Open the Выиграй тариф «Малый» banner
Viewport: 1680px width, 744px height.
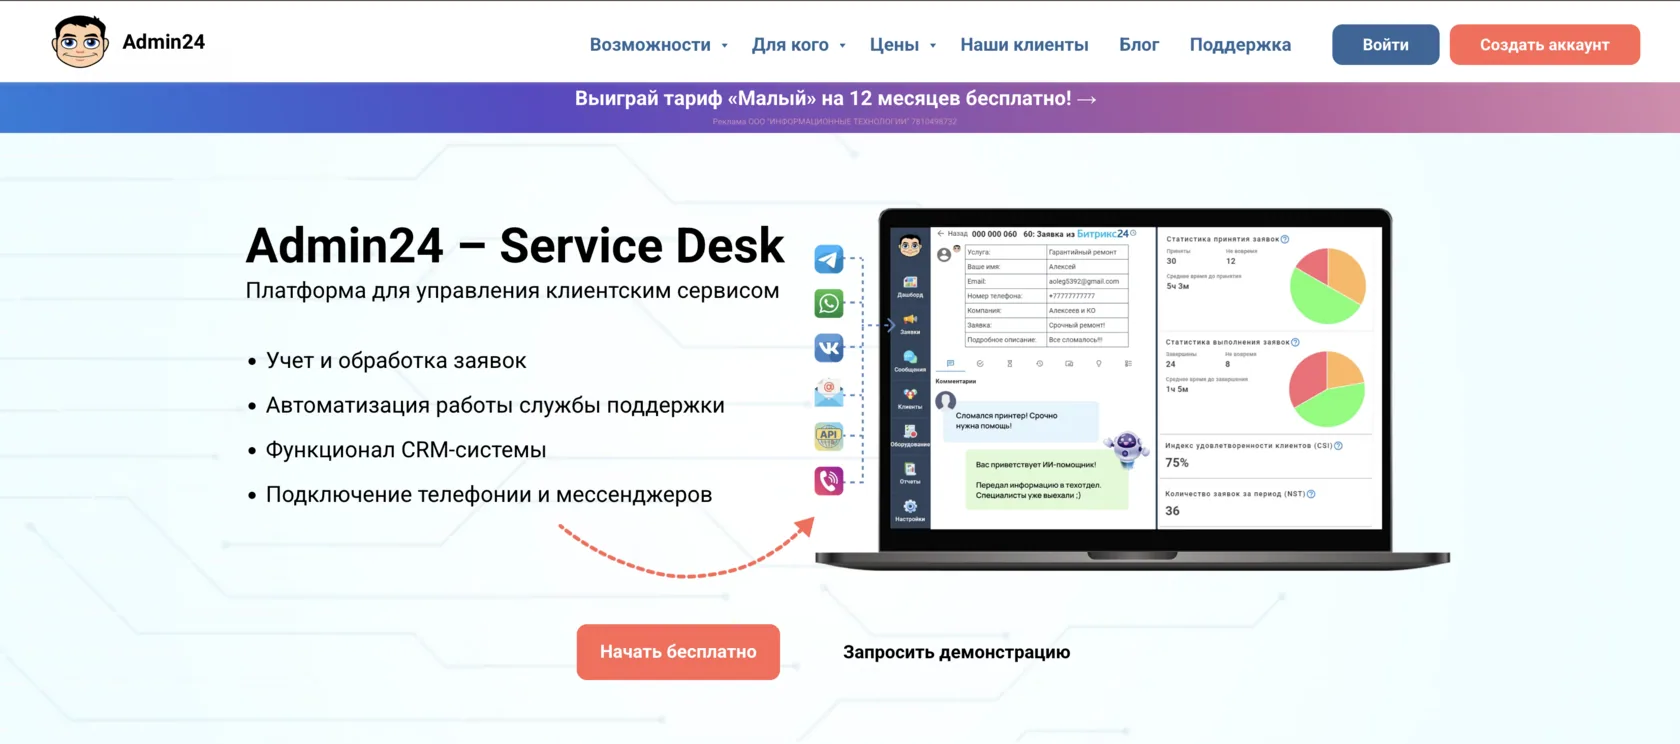coord(836,99)
